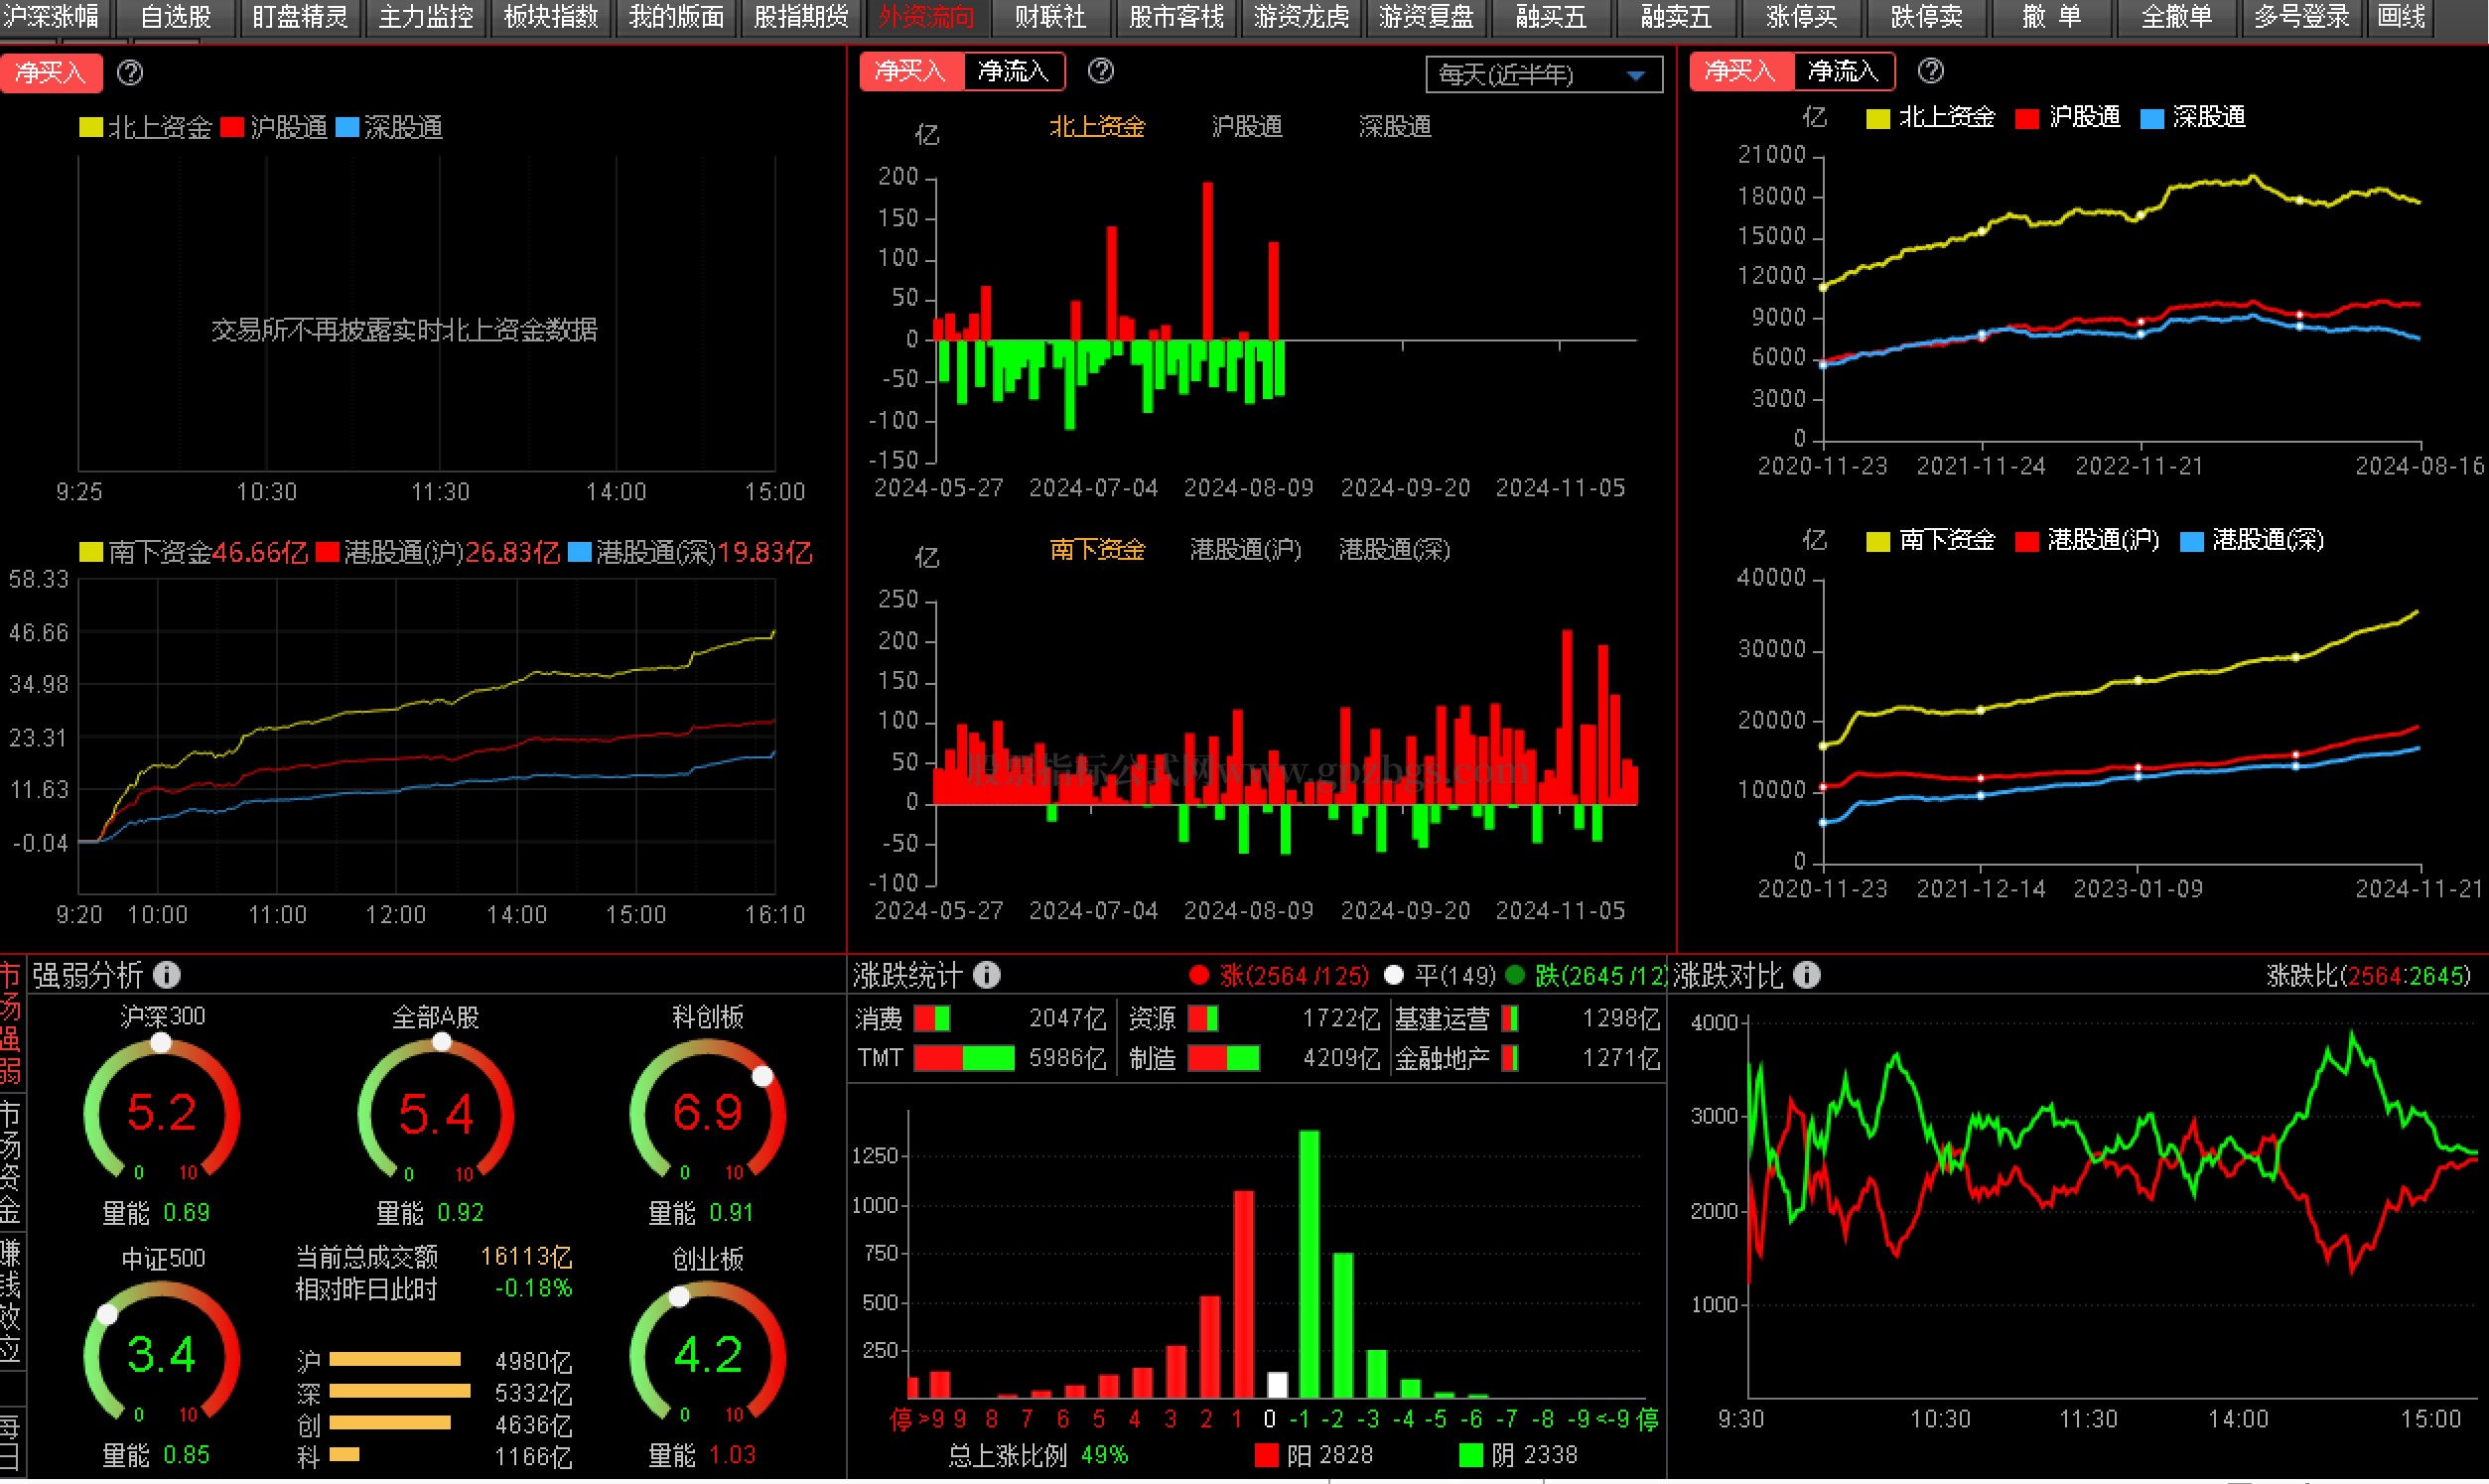2489x1484 pixels.
Task: Click 科创板 gauge showing 6.9
Action: [707, 1110]
